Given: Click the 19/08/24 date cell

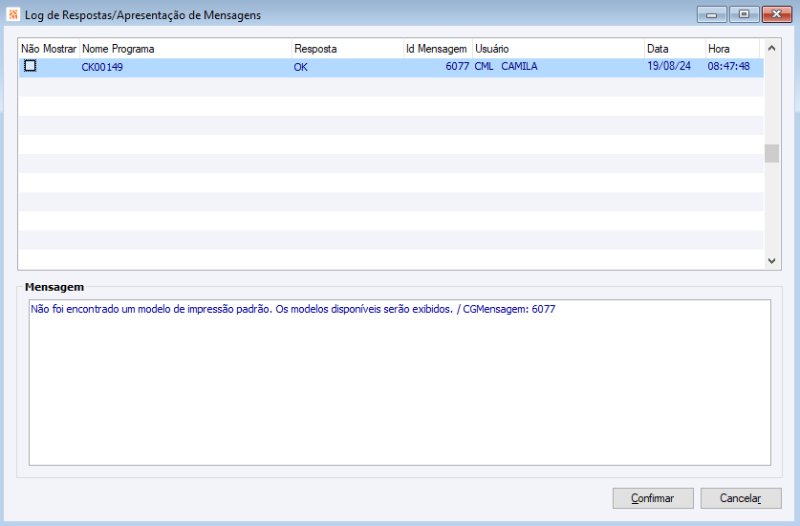Looking at the screenshot, I should [674, 67].
